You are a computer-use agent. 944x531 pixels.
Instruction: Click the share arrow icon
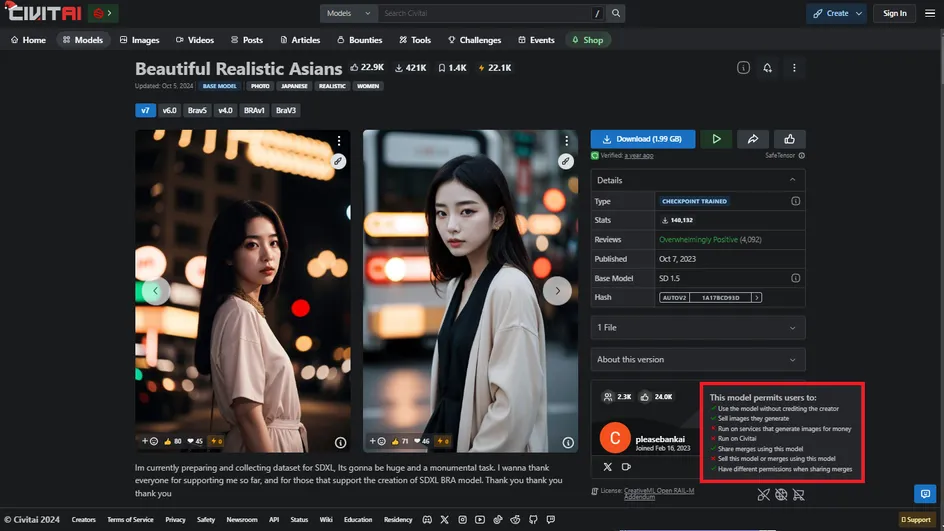click(x=752, y=139)
